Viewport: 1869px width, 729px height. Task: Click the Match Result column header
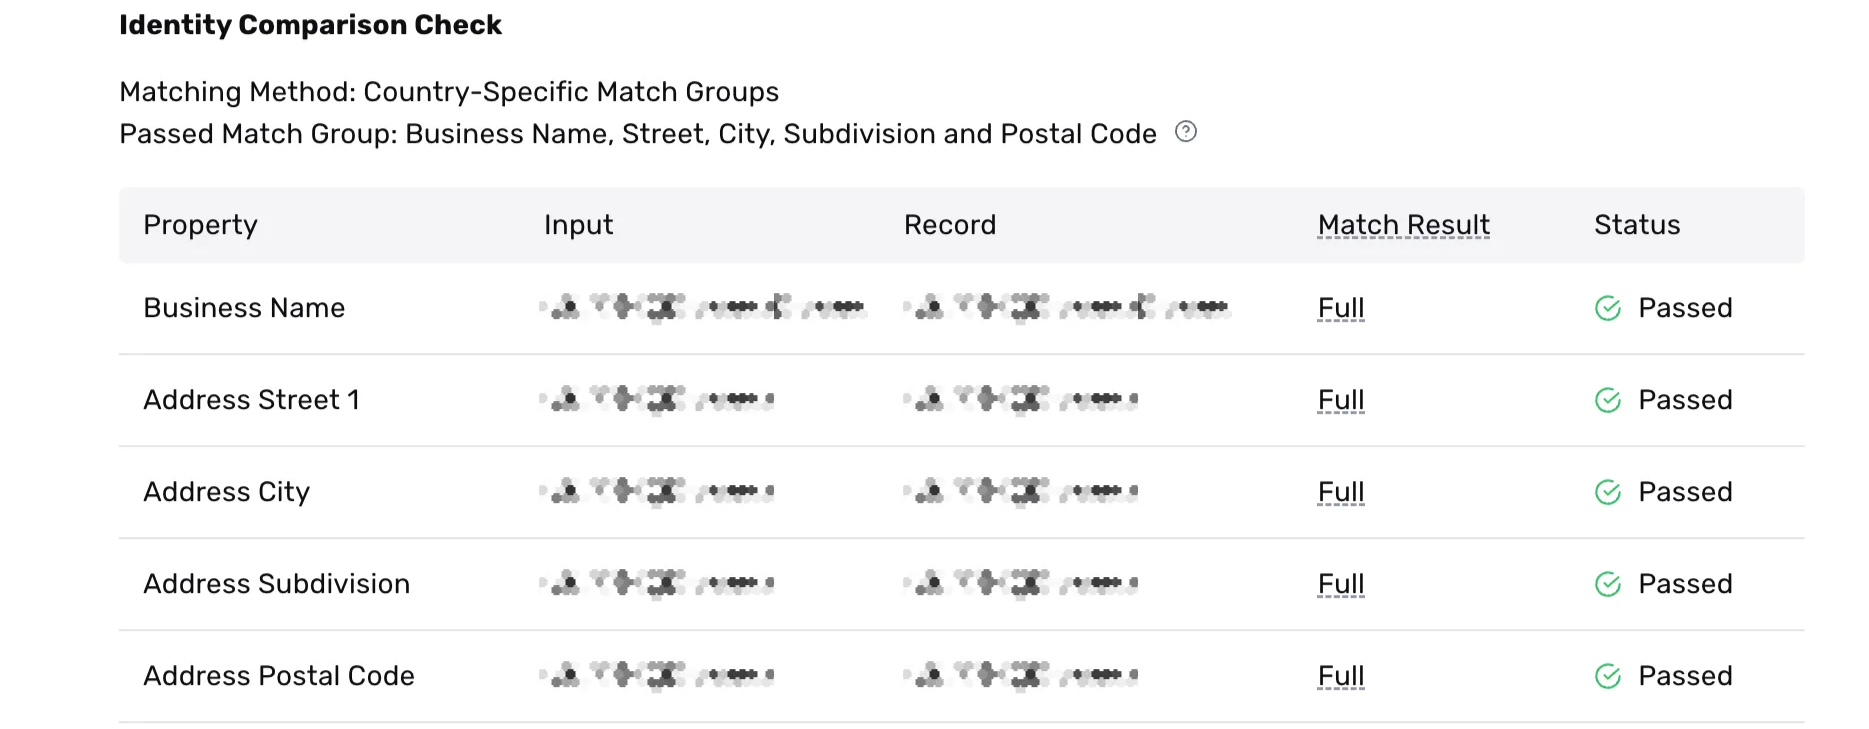click(x=1403, y=225)
